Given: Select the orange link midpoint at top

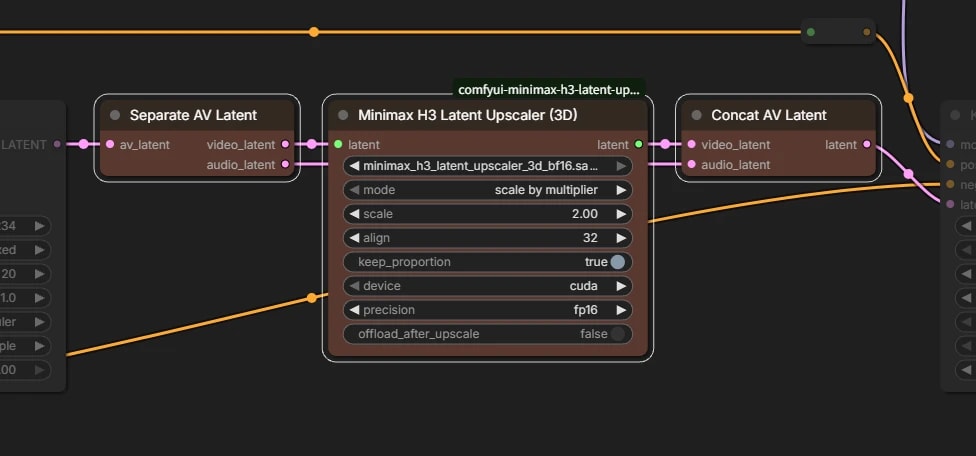Looking at the screenshot, I should 314,32.
